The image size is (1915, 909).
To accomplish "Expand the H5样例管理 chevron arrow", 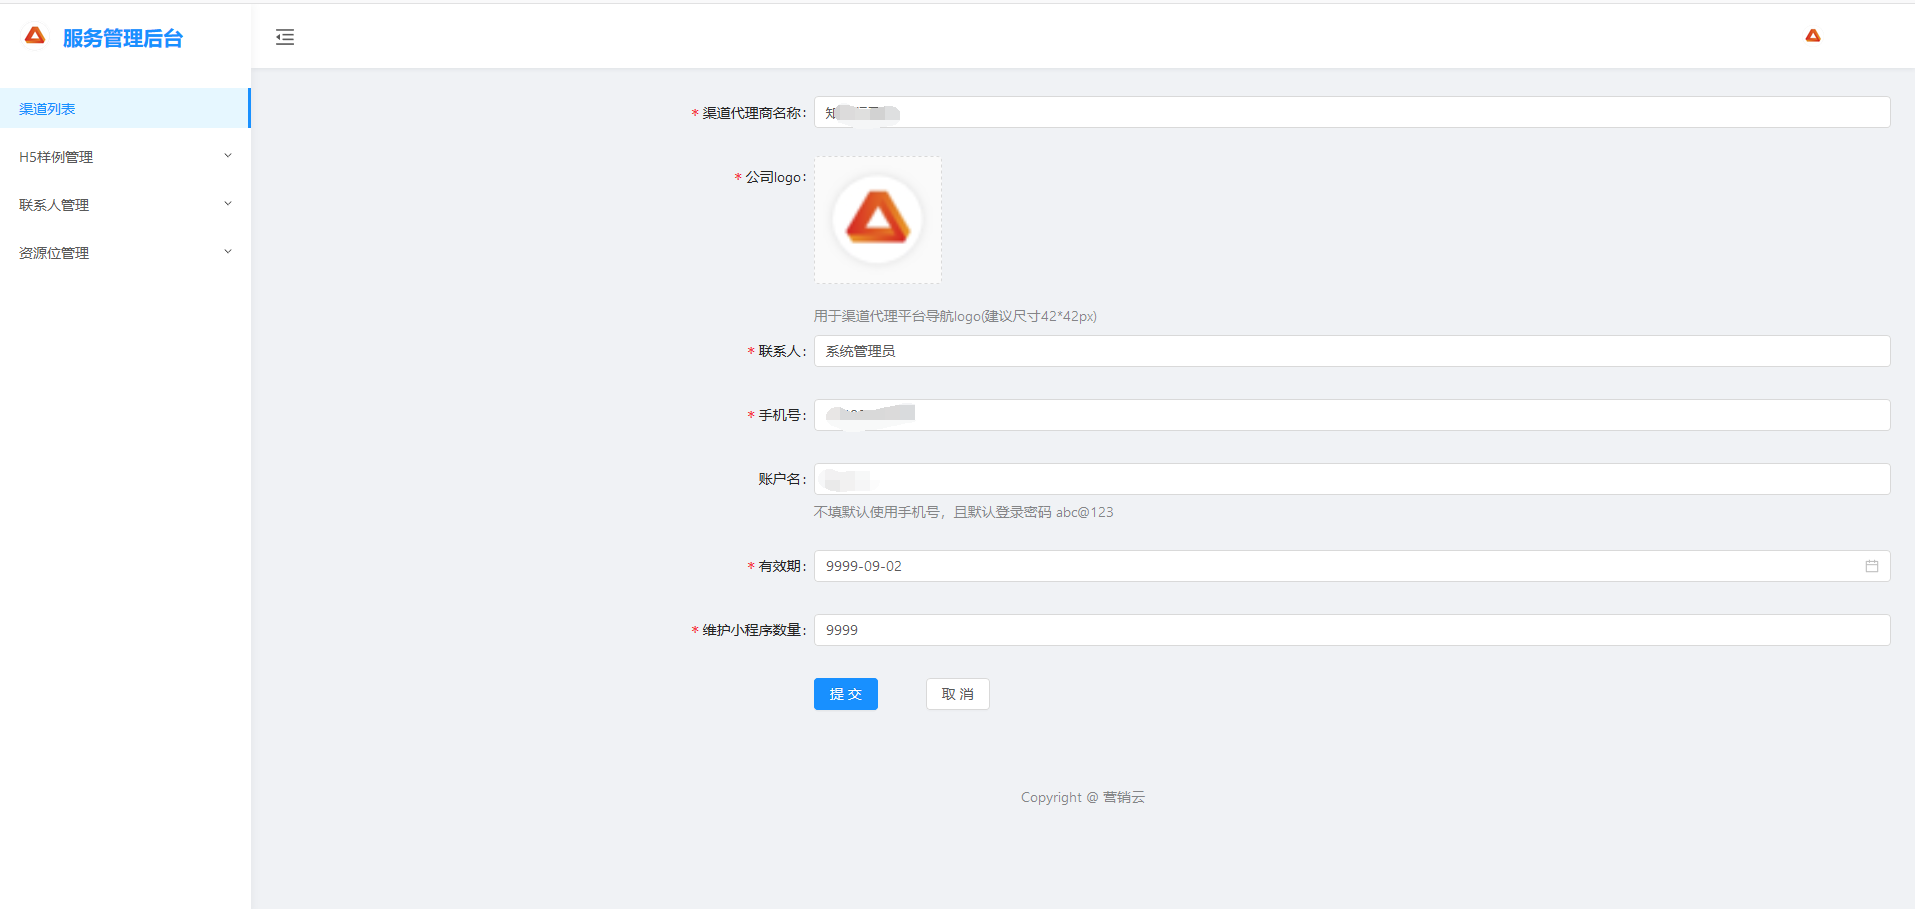I will 228,156.
